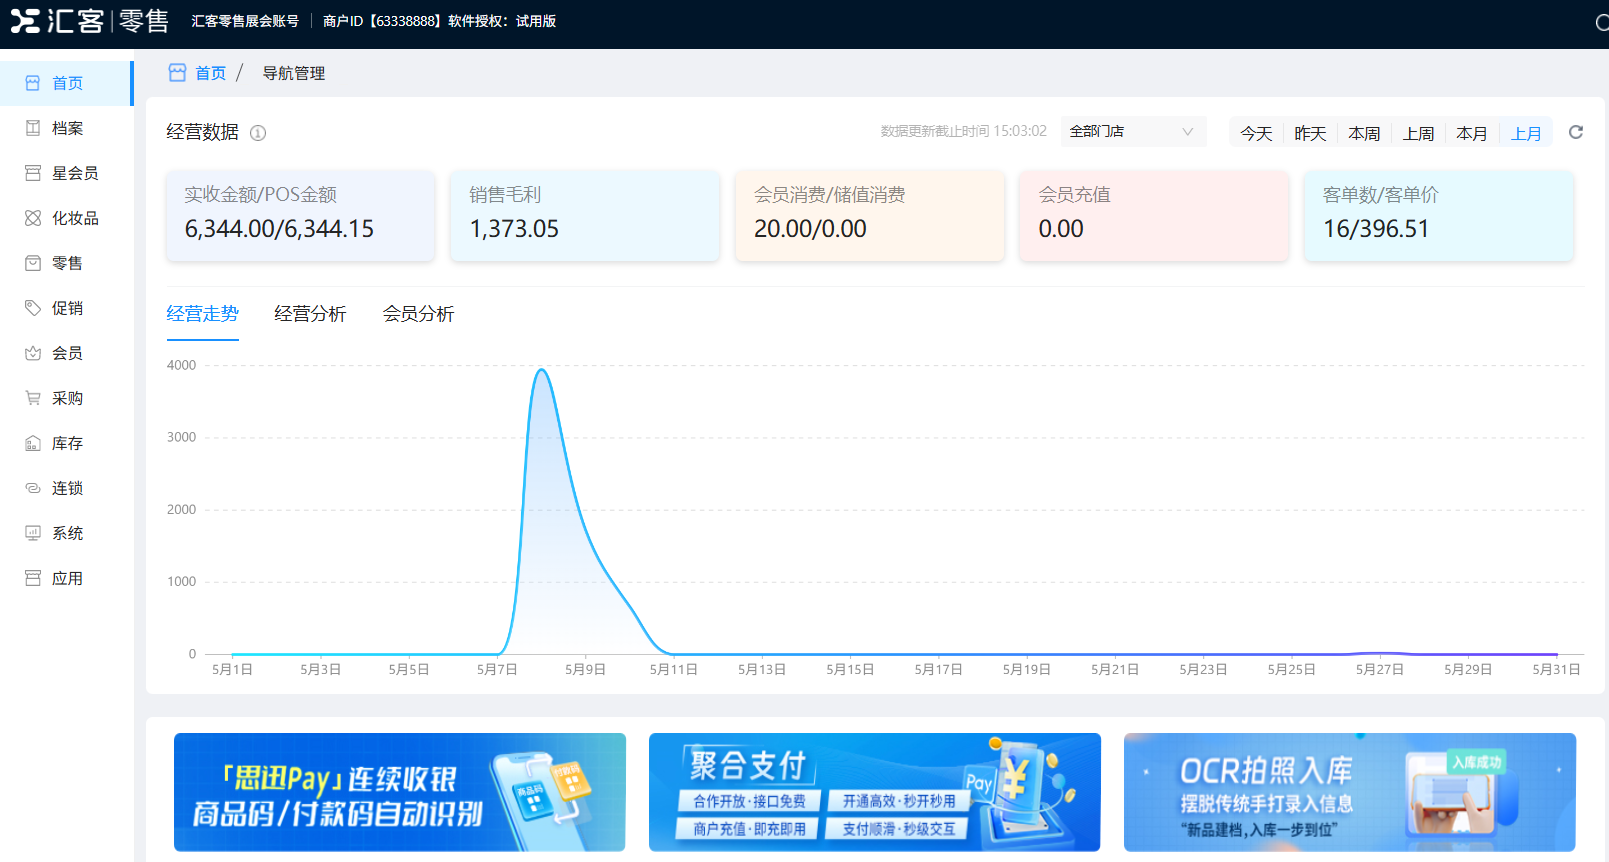Image resolution: width=1609 pixels, height=862 pixels.
Task: Open 应用 menu in the sidebar
Action: [x=66, y=578]
